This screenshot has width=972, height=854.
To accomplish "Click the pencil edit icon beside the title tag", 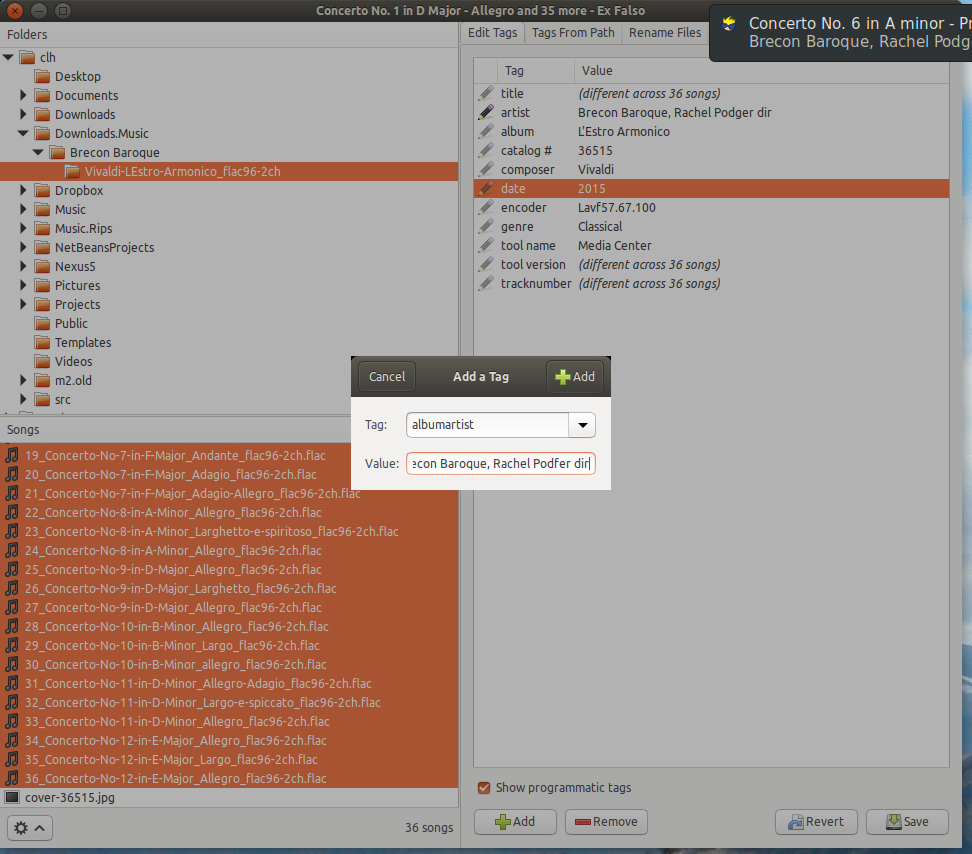I will pyautogui.click(x=487, y=93).
